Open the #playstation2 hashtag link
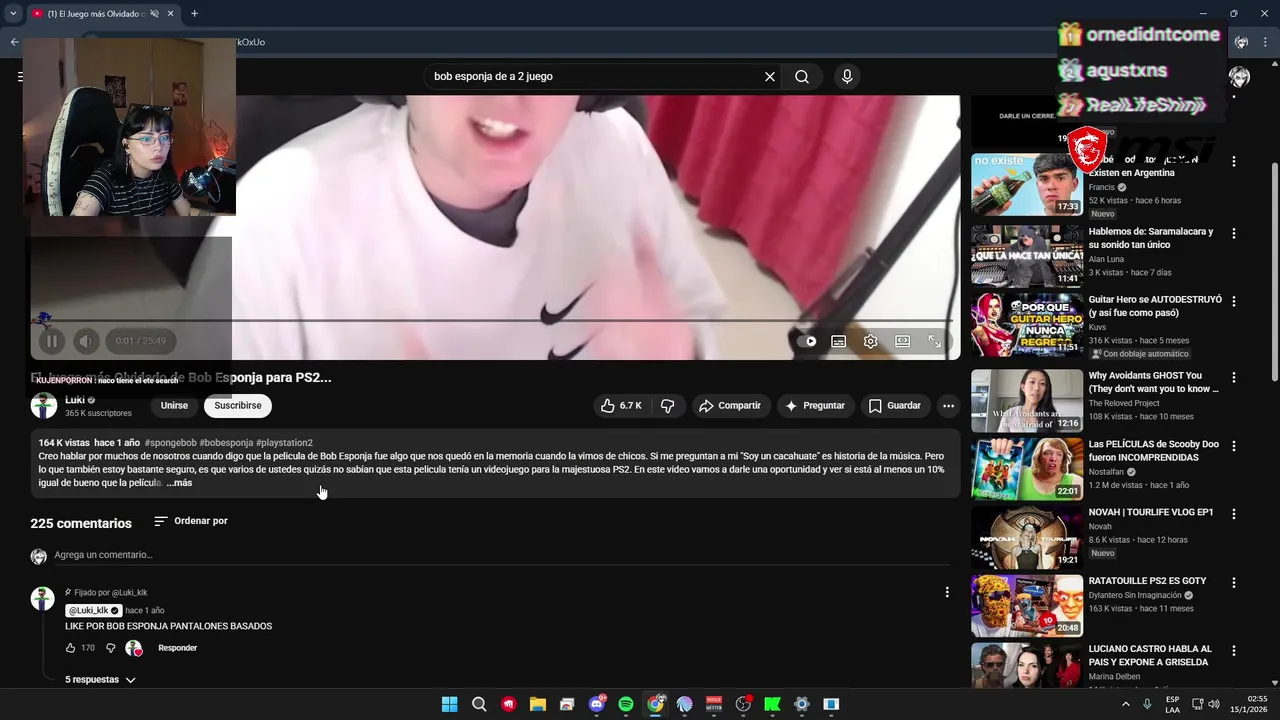 pos(284,443)
